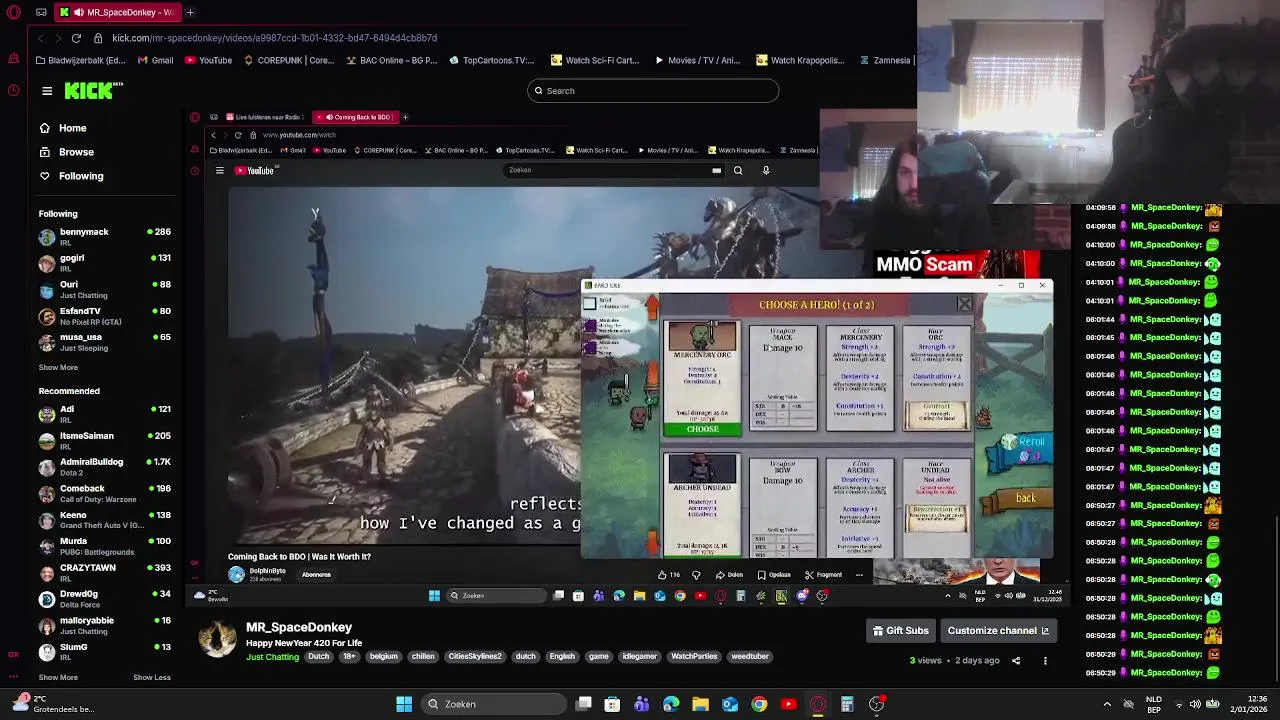
Task: Open the system volume tray icon
Action: [1195, 704]
